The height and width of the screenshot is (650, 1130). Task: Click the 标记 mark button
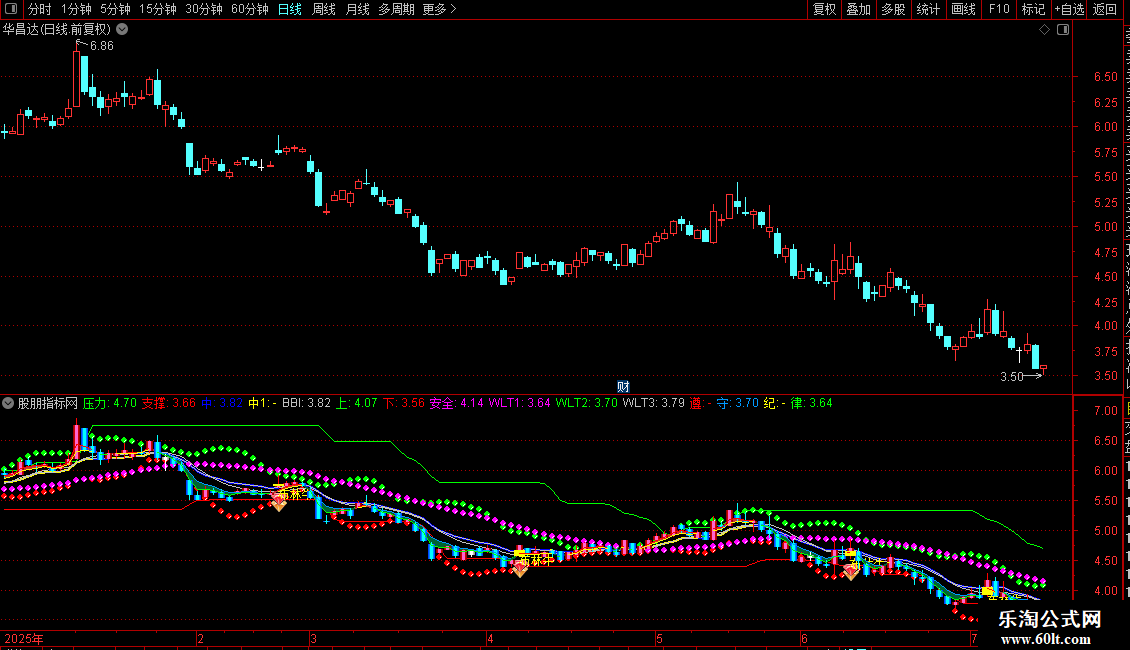tap(1033, 9)
